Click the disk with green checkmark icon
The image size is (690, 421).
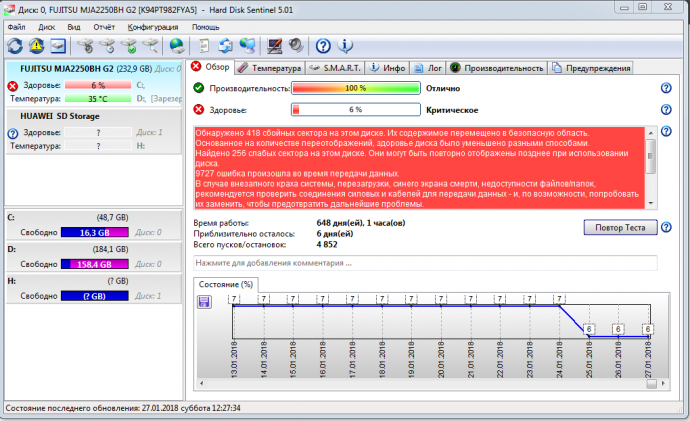(x=129, y=46)
